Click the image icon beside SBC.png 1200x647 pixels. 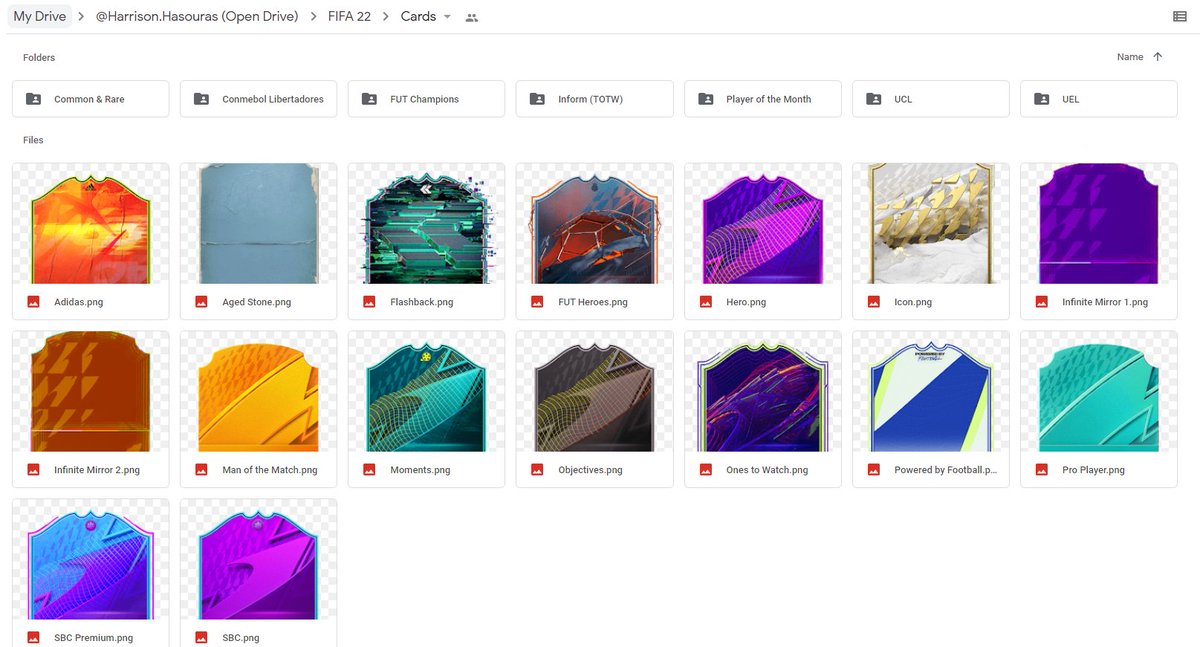201,637
